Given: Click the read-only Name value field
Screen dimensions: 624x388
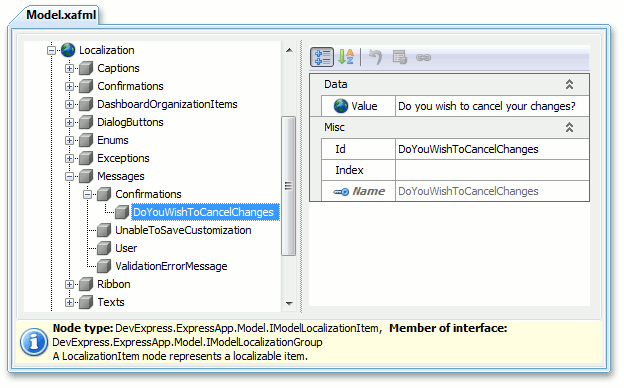Looking at the screenshot, I should tap(492, 191).
